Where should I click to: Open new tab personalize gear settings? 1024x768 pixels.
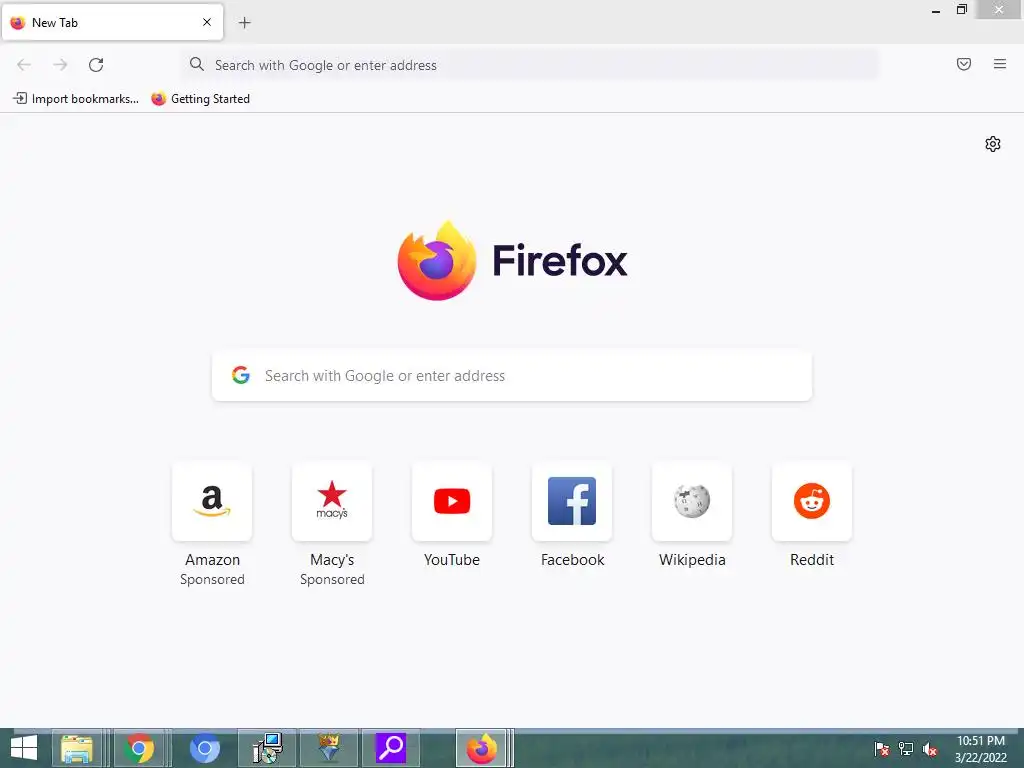point(993,144)
